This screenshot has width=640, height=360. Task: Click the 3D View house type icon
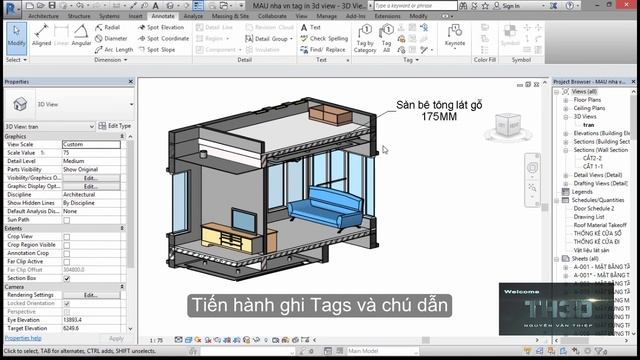20,104
